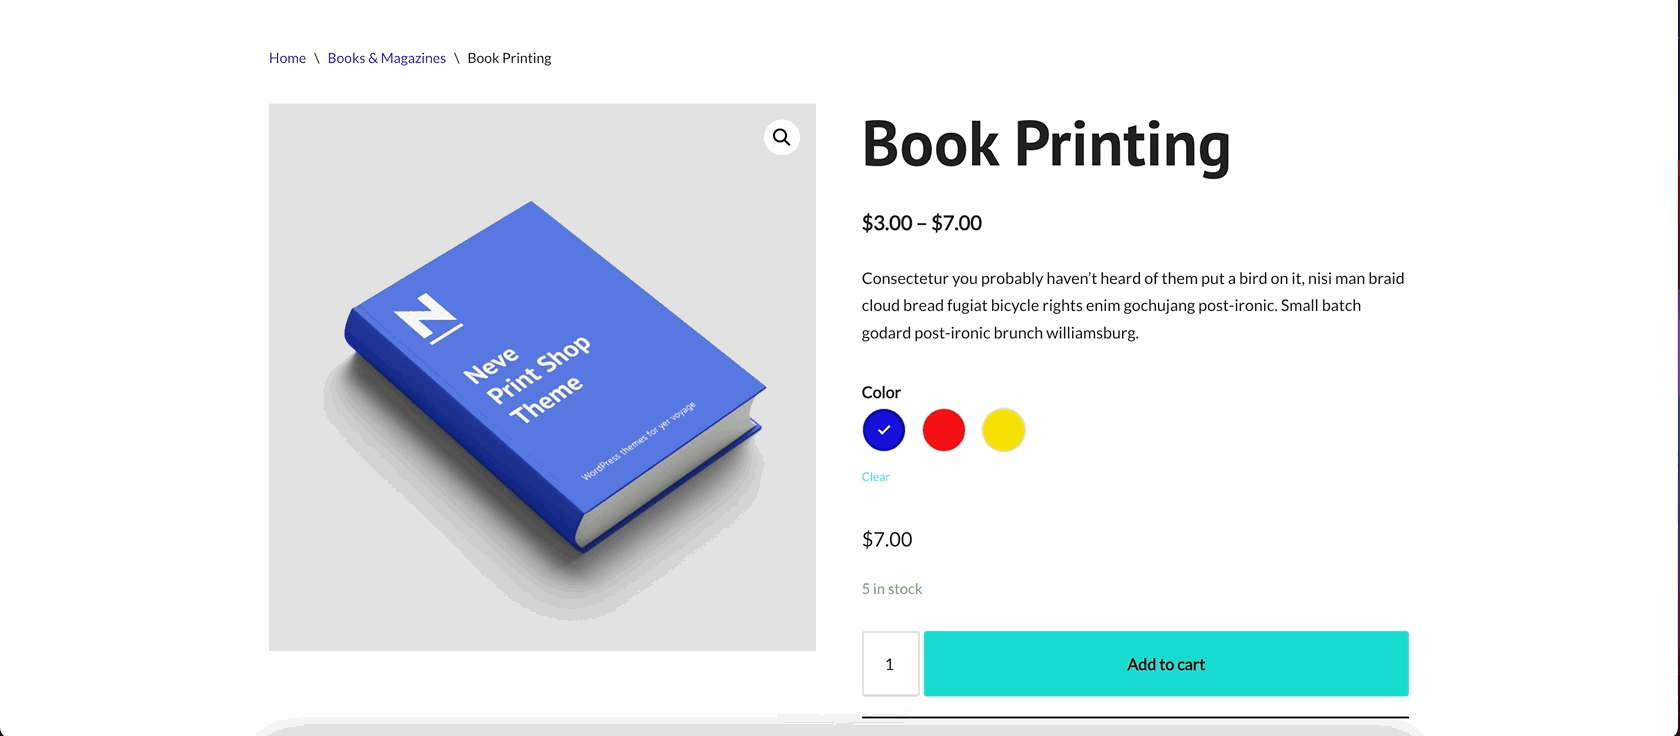Click the Book Printing product title

click(1045, 145)
